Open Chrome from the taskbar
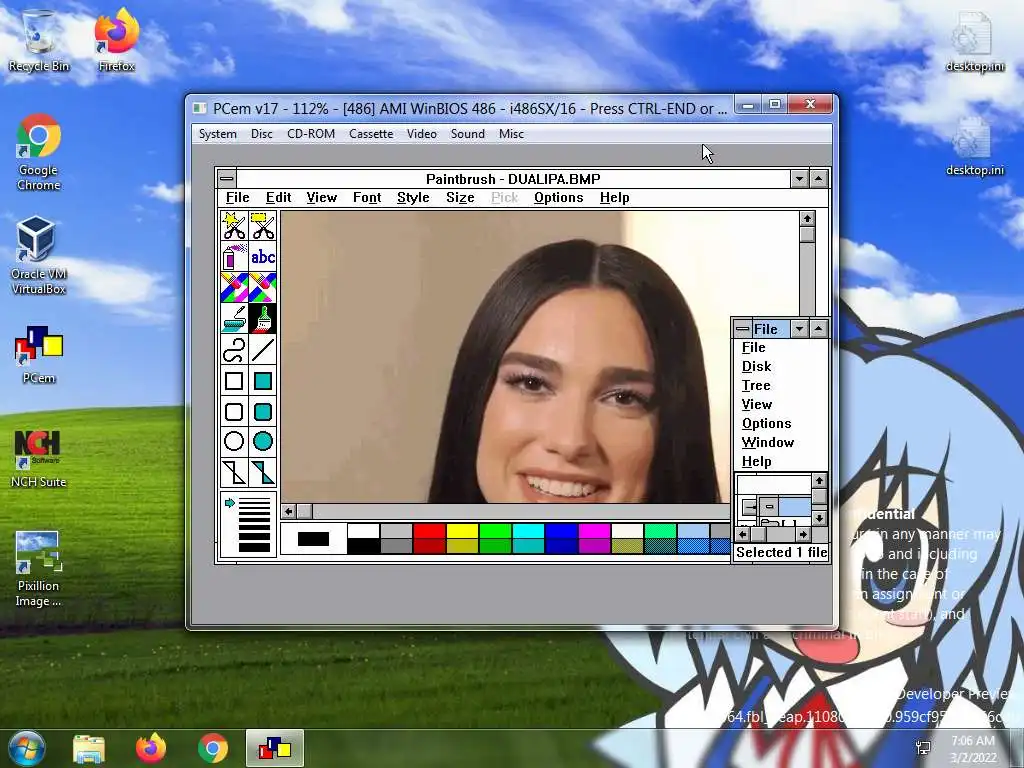The width and height of the screenshot is (1024, 768). (213, 749)
